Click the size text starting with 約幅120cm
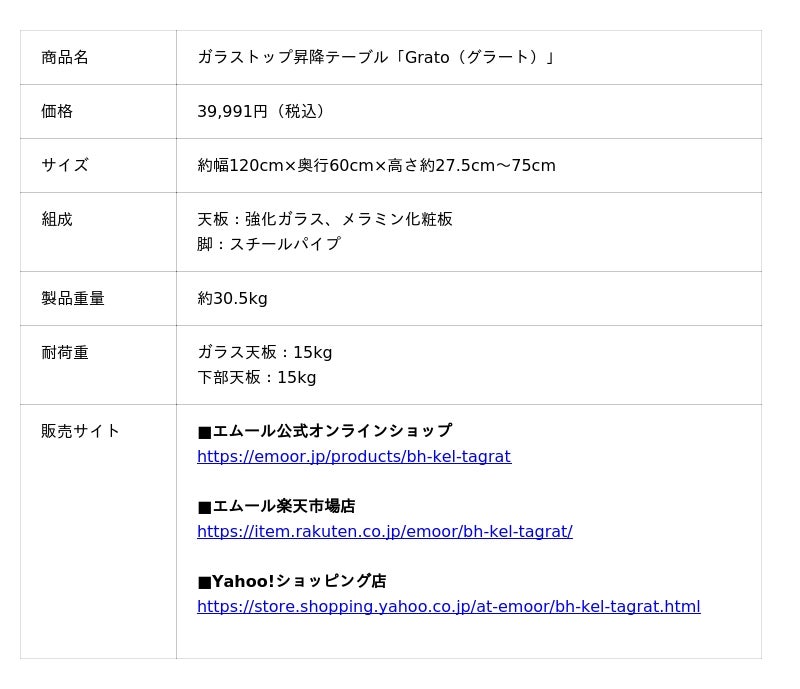Image resolution: width=800 pixels, height=689 pixels. 376,166
